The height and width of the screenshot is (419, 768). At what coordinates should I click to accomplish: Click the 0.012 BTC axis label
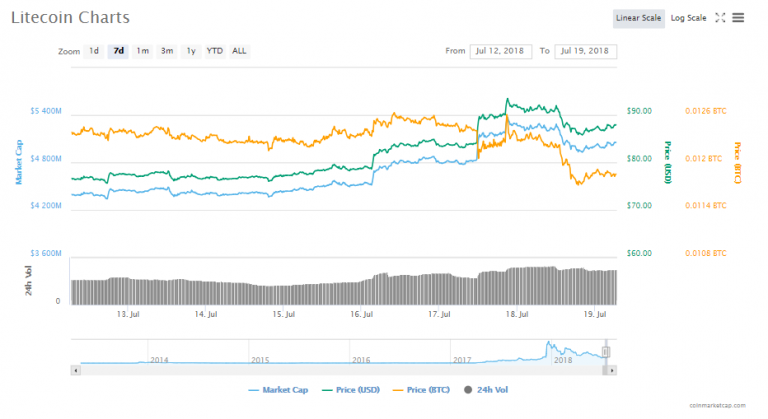coord(704,159)
